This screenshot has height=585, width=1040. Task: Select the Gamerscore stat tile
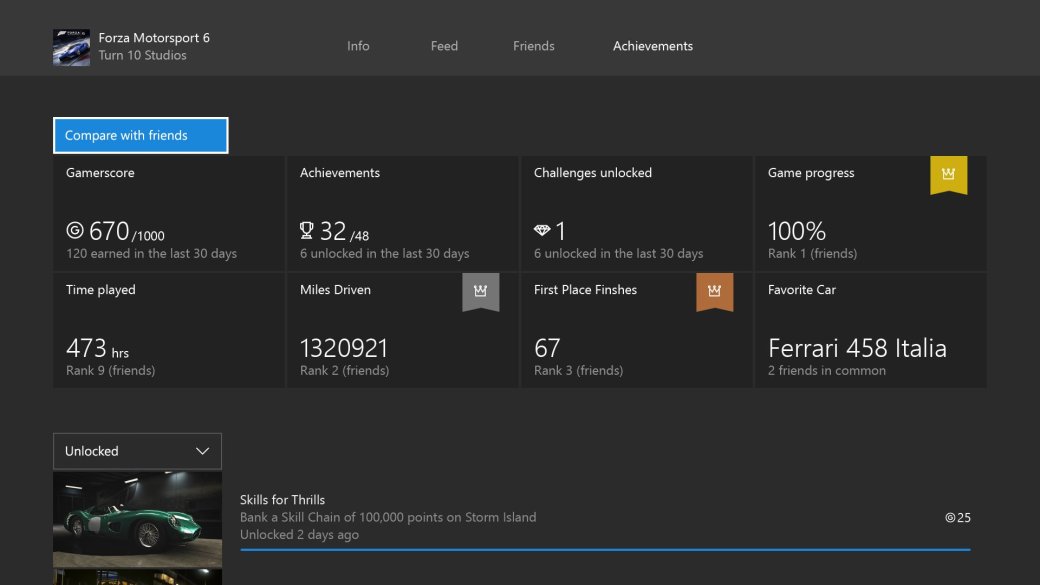[x=168, y=214]
